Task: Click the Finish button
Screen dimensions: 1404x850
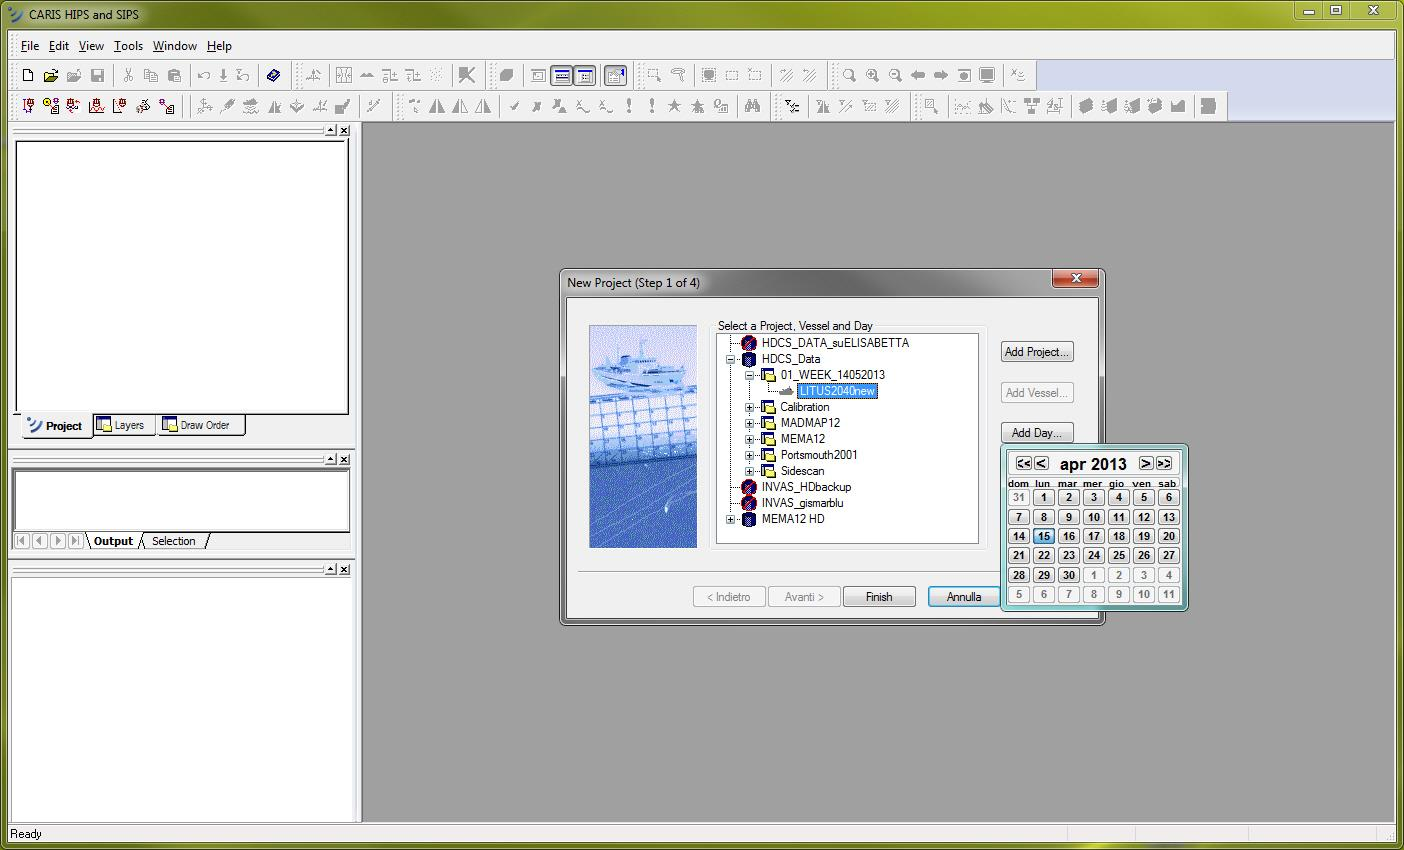Action: tap(879, 597)
